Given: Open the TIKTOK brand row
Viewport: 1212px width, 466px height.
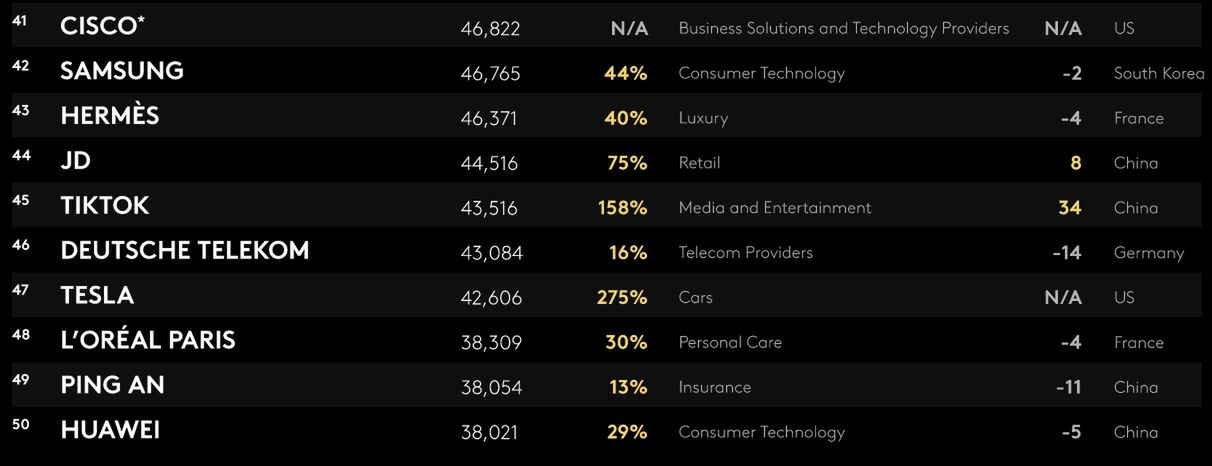Looking at the screenshot, I should 105,206.
